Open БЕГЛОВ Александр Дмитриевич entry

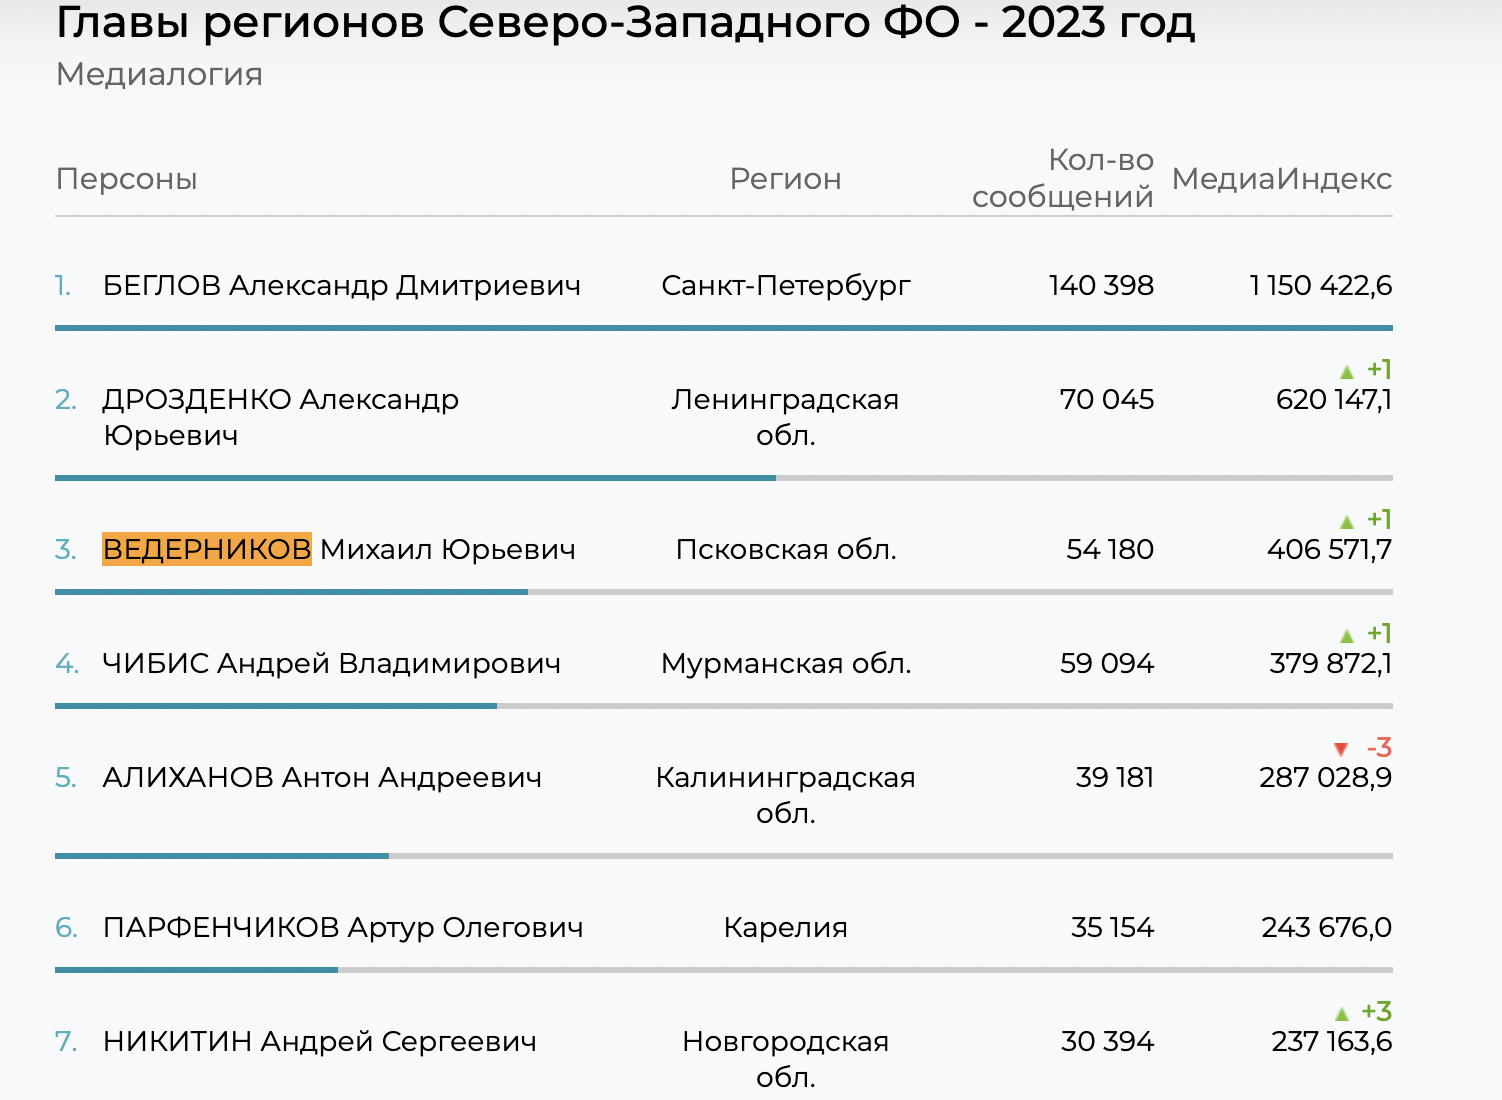pyautogui.click(x=342, y=286)
